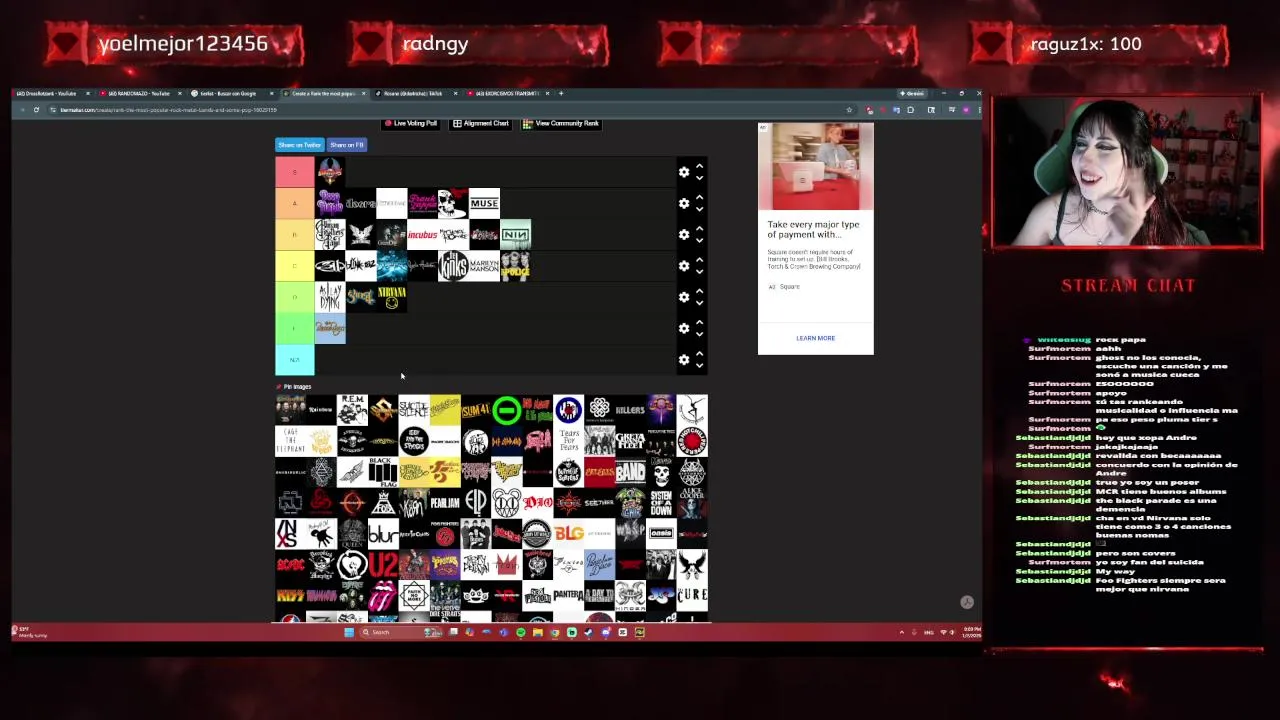The width and height of the screenshot is (1280, 720).
Task: Click the Share on Twitter button
Action: 299,145
